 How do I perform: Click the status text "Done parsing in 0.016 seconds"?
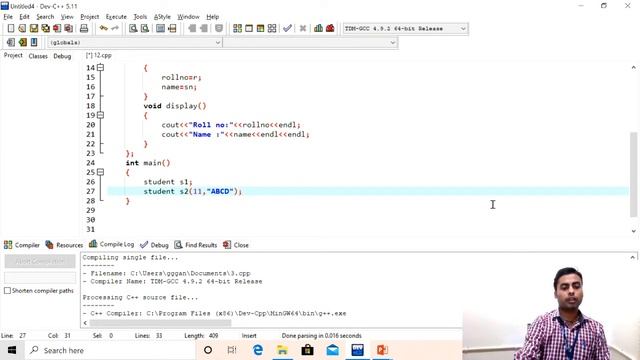(322, 336)
